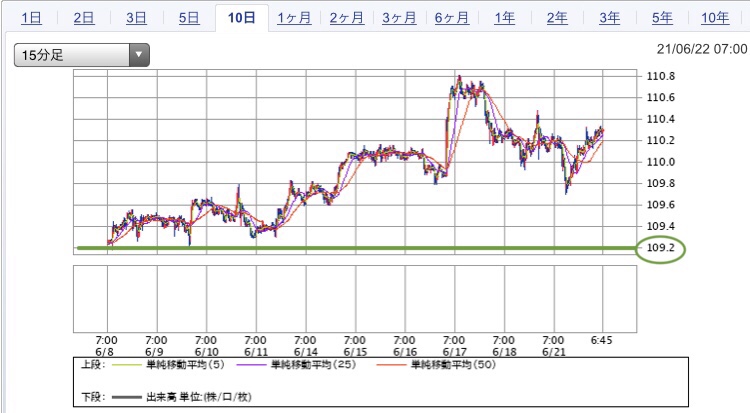This screenshot has width=750, height=413.
Task: Click inside the empty volume chart panel
Action: [355, 299]
